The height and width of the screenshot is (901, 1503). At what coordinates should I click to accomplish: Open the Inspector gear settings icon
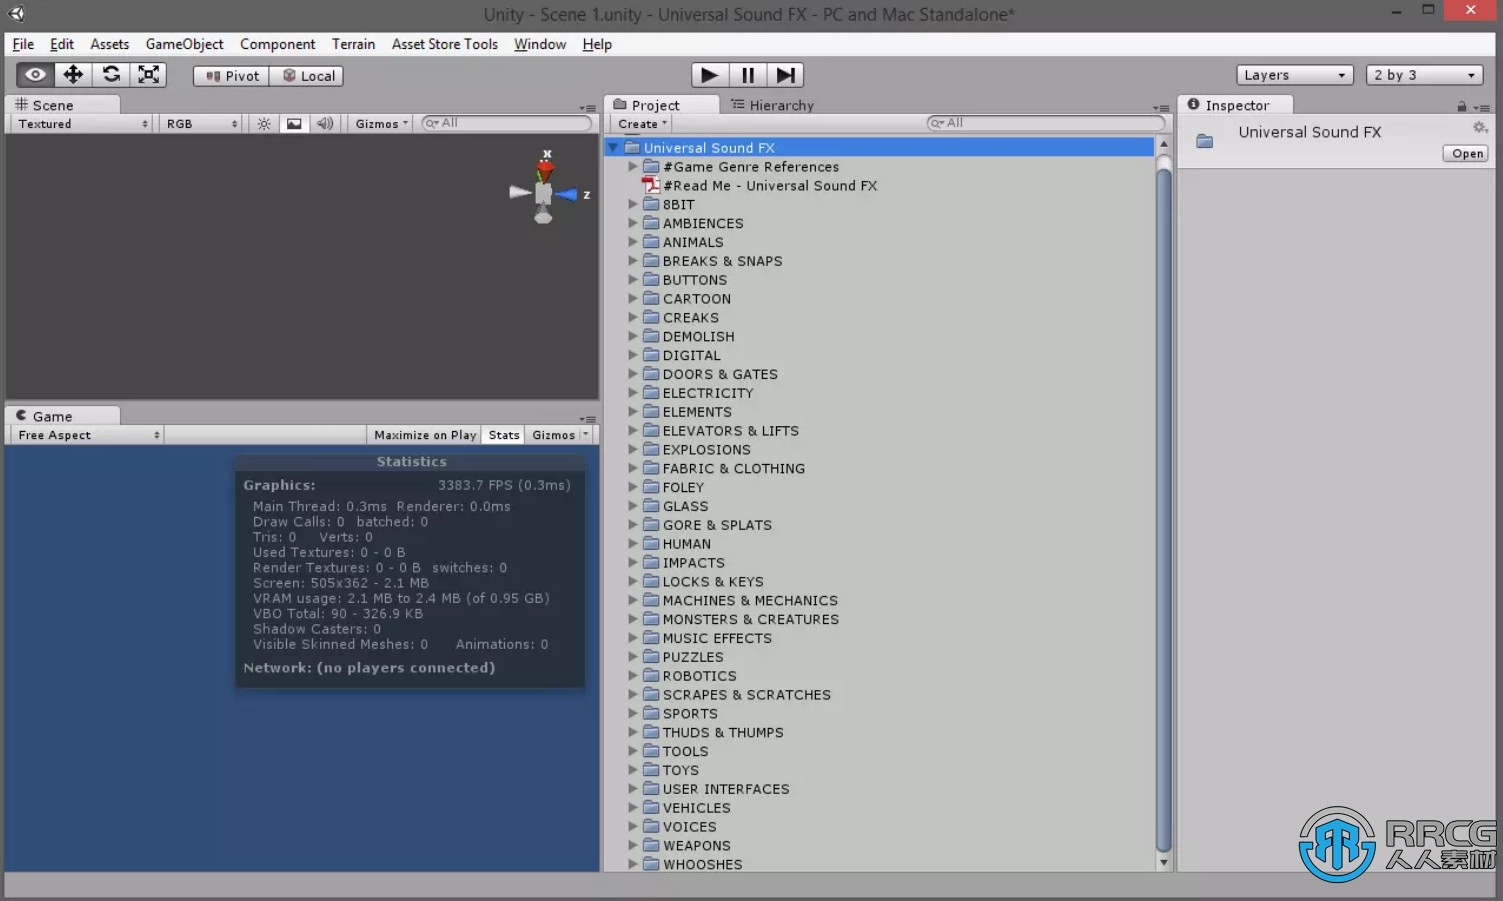pos(1479,128)
